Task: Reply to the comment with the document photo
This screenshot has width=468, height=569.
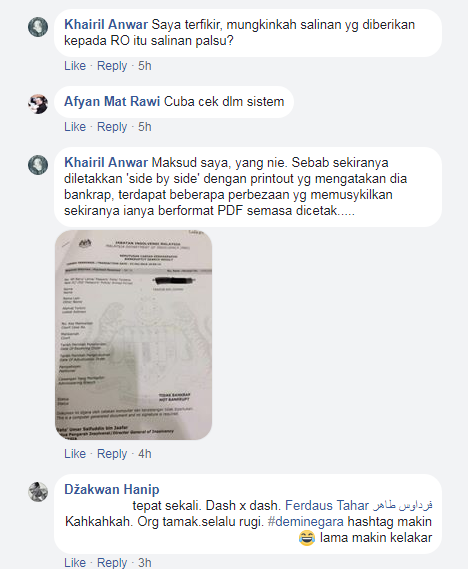Action: point(112,454)
